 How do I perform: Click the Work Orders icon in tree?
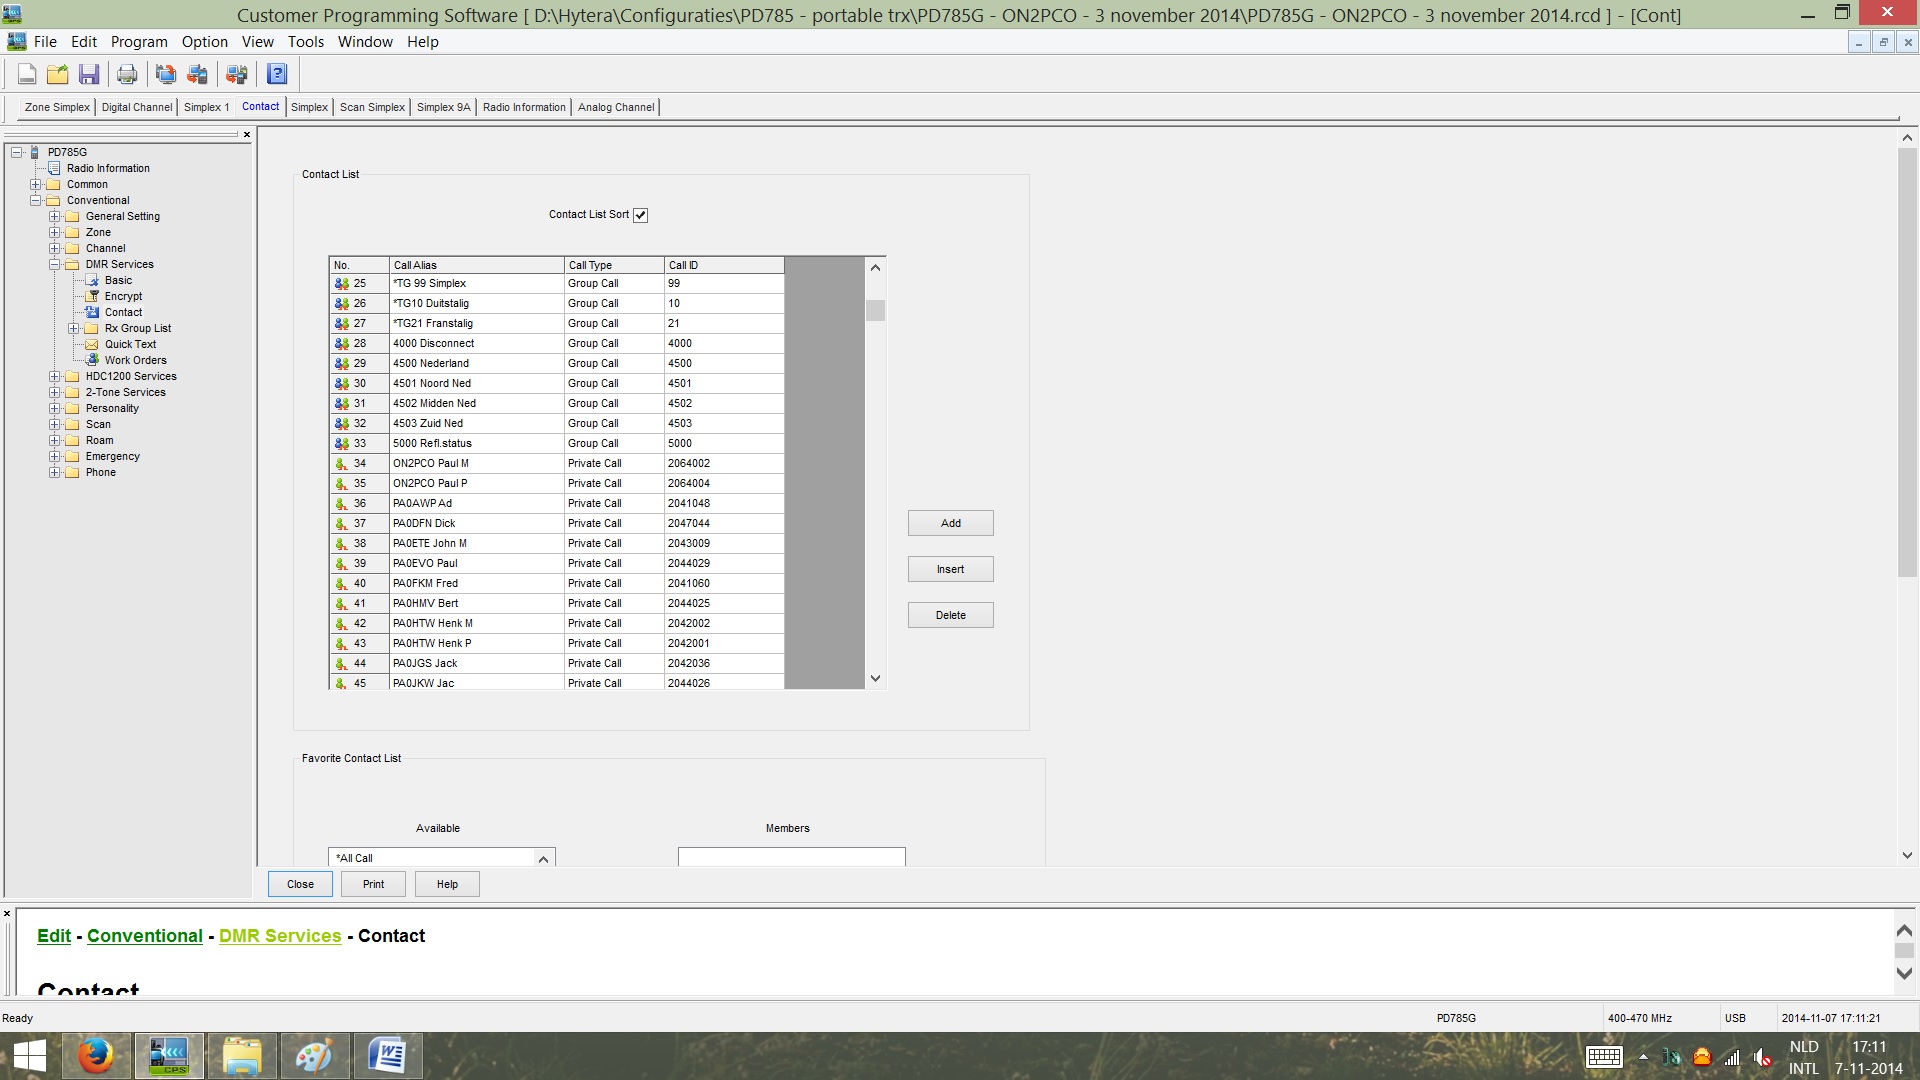tap(92, 360)
